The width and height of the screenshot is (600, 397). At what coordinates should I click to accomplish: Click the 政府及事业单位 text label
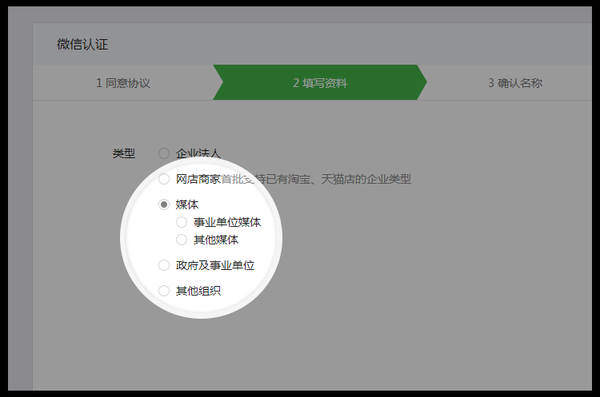215,265
